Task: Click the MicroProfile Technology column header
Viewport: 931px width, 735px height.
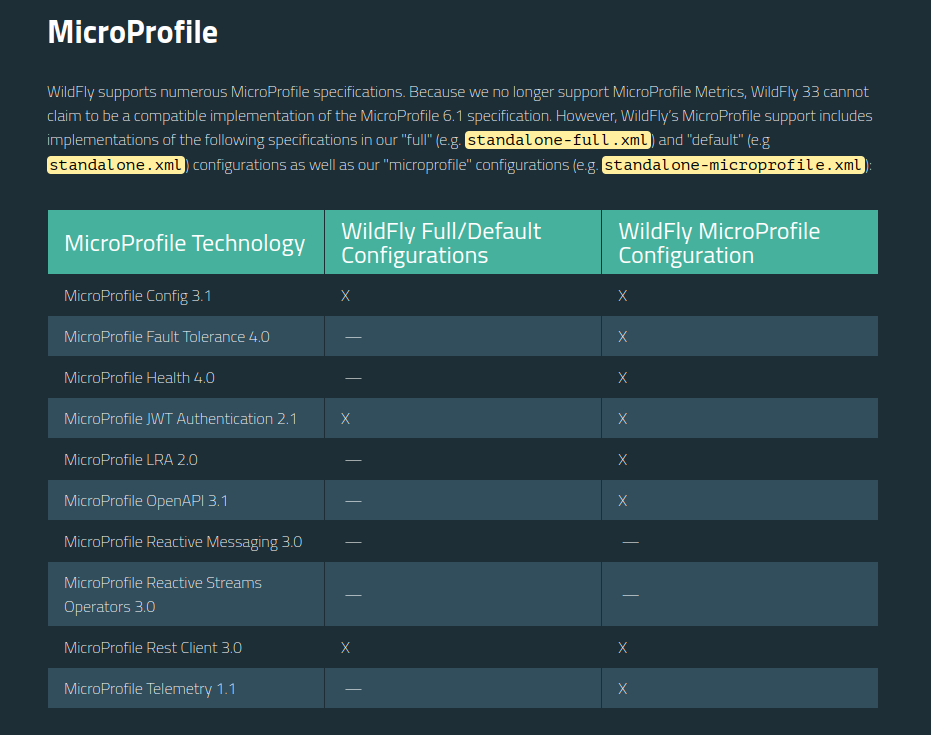Action: tap(185, 243)
